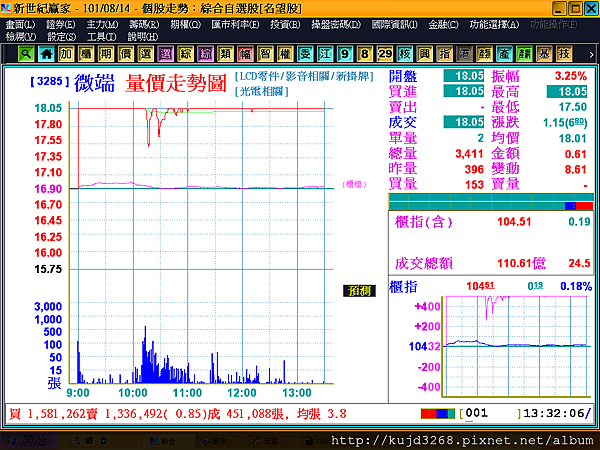Click the cyan 9 toolbar icon
600x450 pixels.
345,54
